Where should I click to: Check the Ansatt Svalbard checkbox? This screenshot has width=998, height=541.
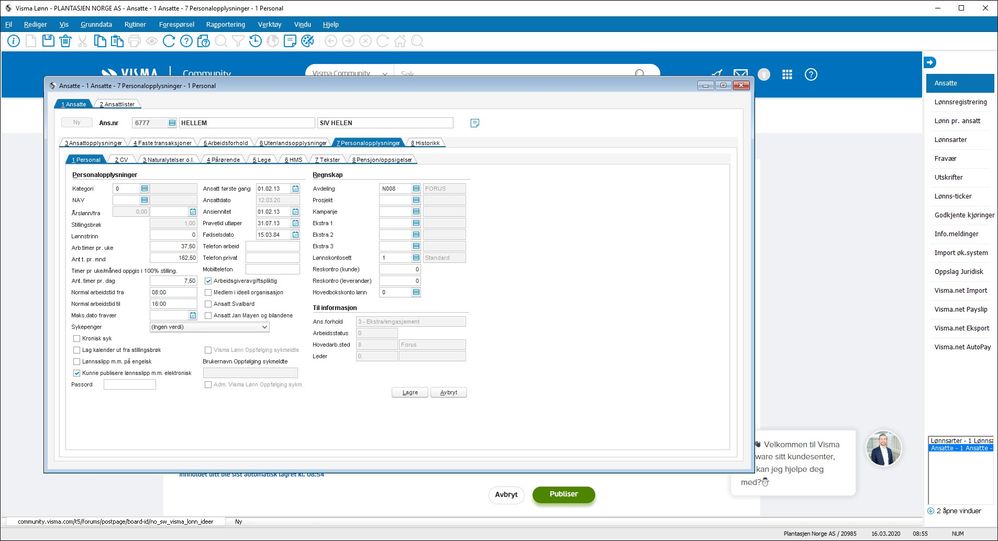pos(208,304)
